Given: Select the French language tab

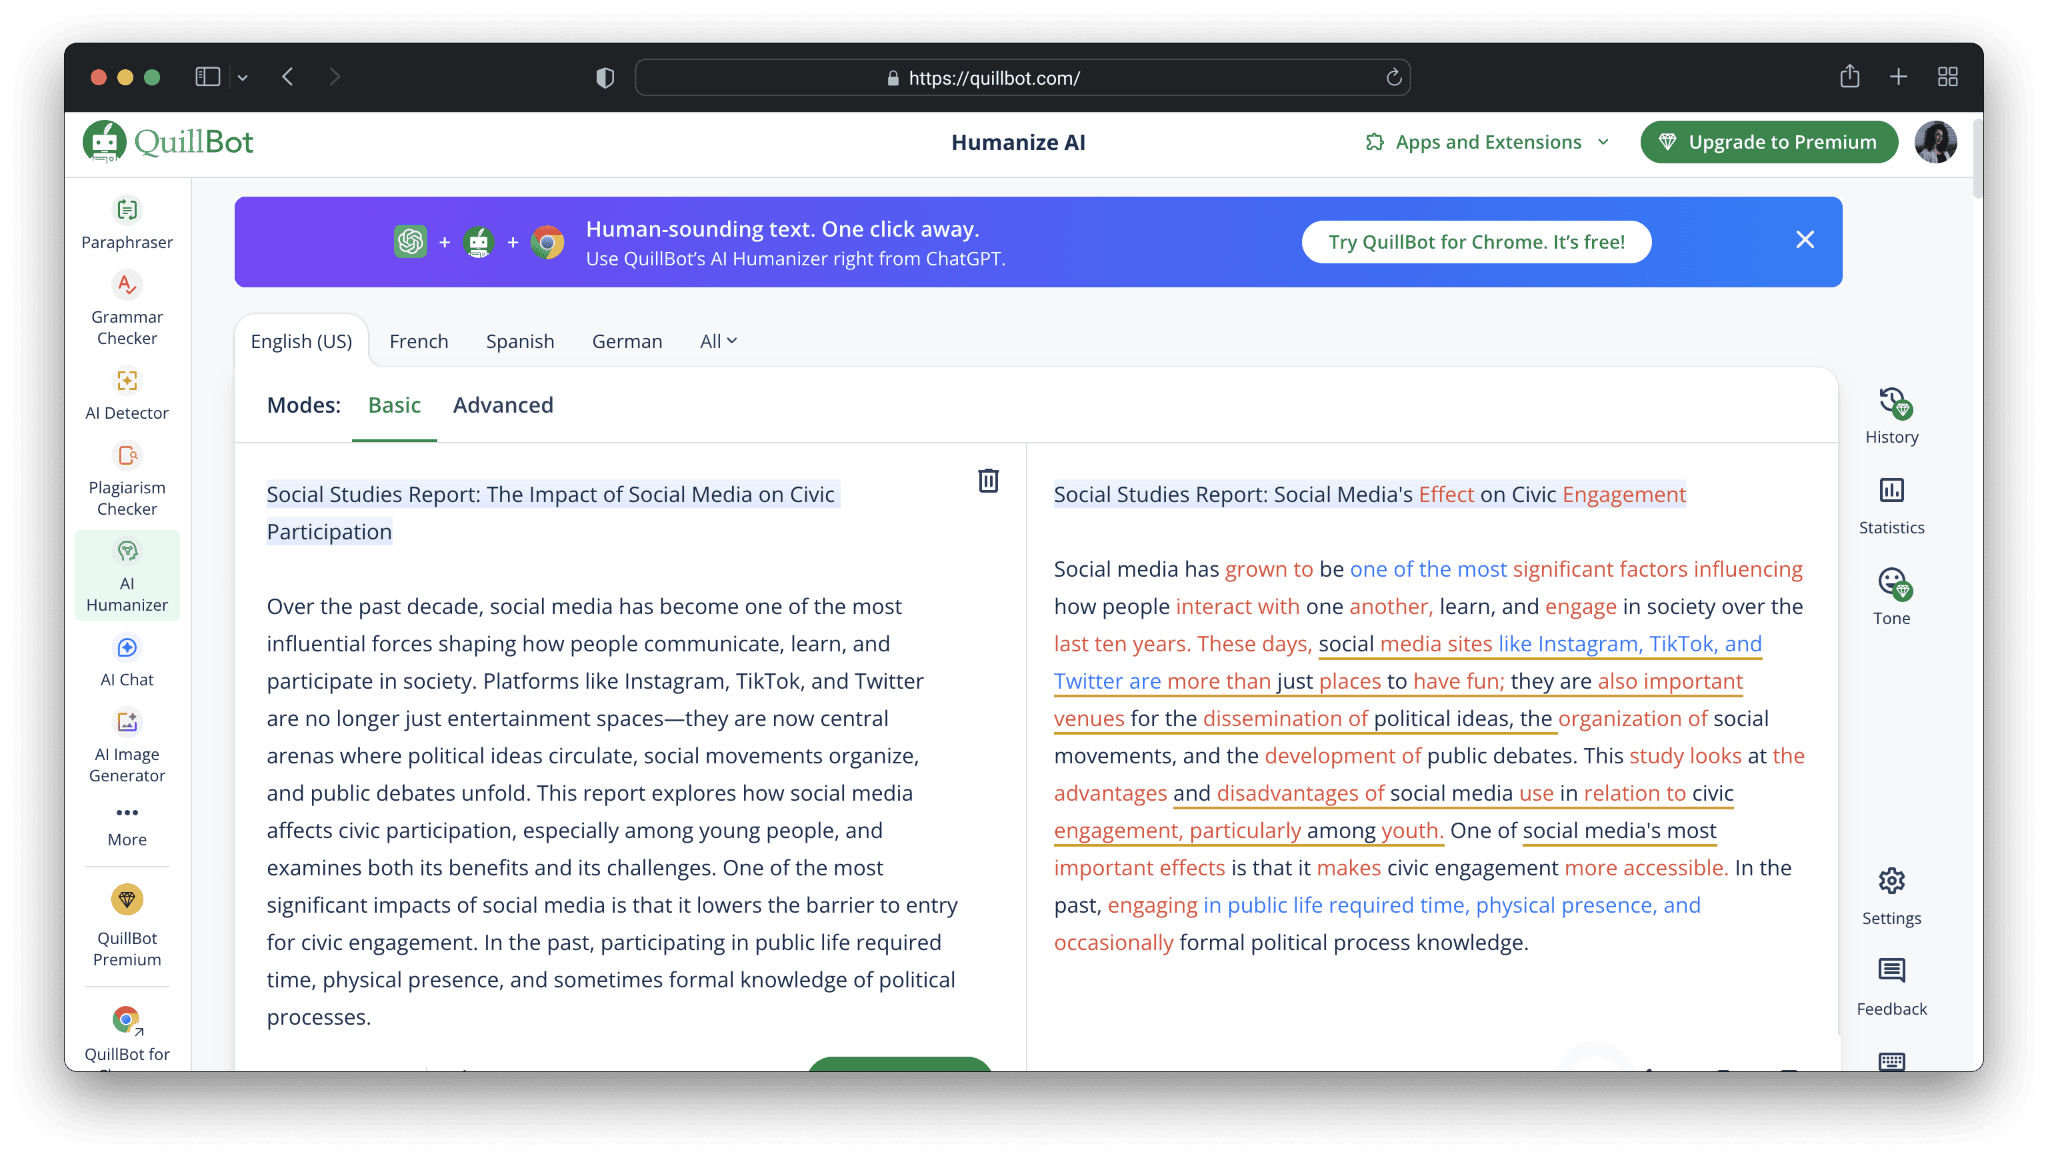Looking at the screenshot, I should point(418,341).
